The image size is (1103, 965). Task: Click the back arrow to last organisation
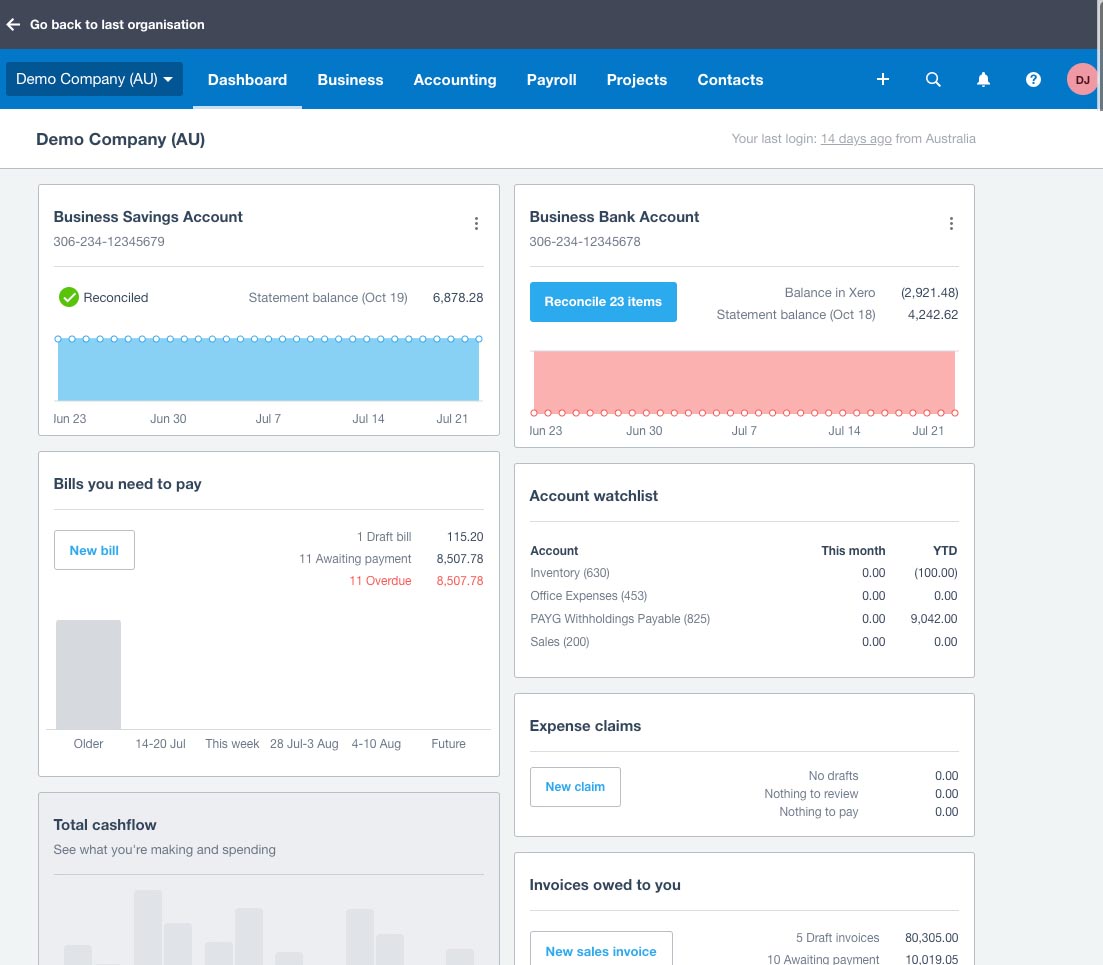coord(13,25)
